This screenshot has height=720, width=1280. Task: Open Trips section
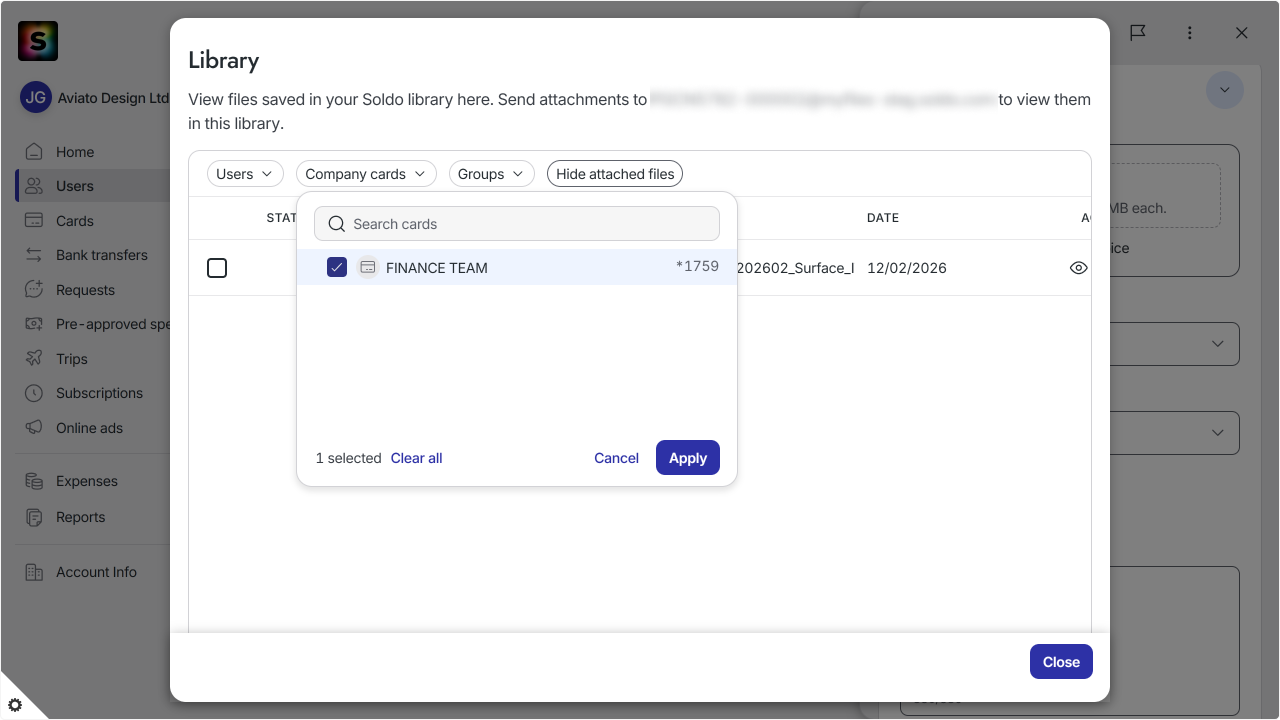pyautogui.click(x=72, y=359)
